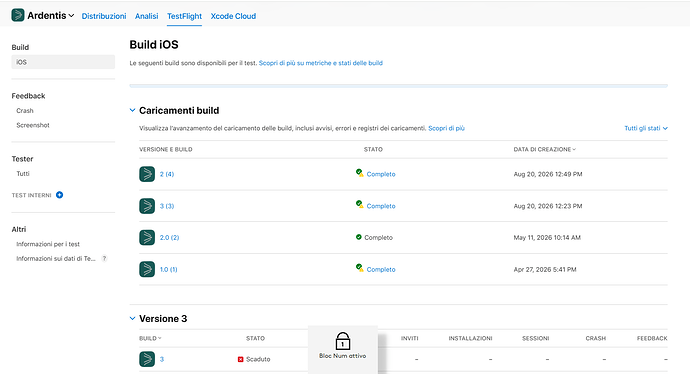
Task: Click the STATO column header in Caricamenti build
Action: [373, 149]
